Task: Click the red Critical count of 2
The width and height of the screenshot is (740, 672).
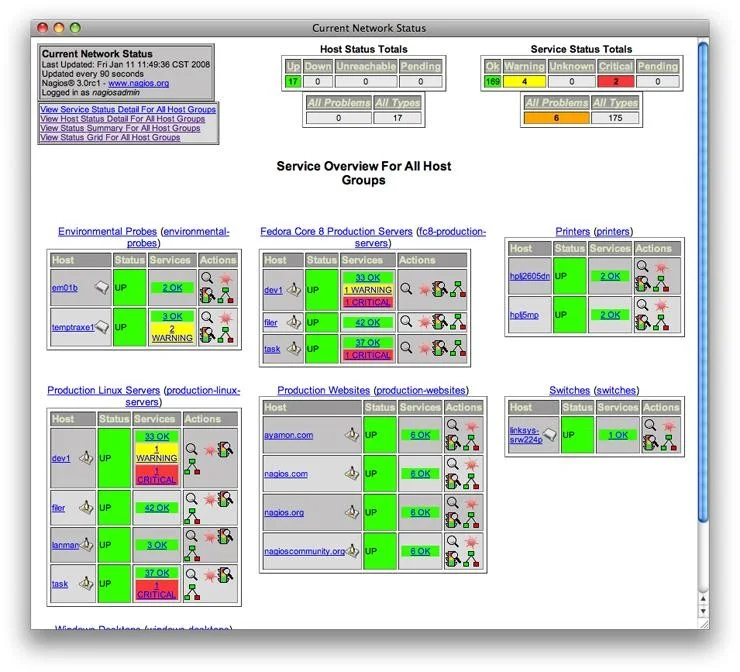Action: point(615,81)
